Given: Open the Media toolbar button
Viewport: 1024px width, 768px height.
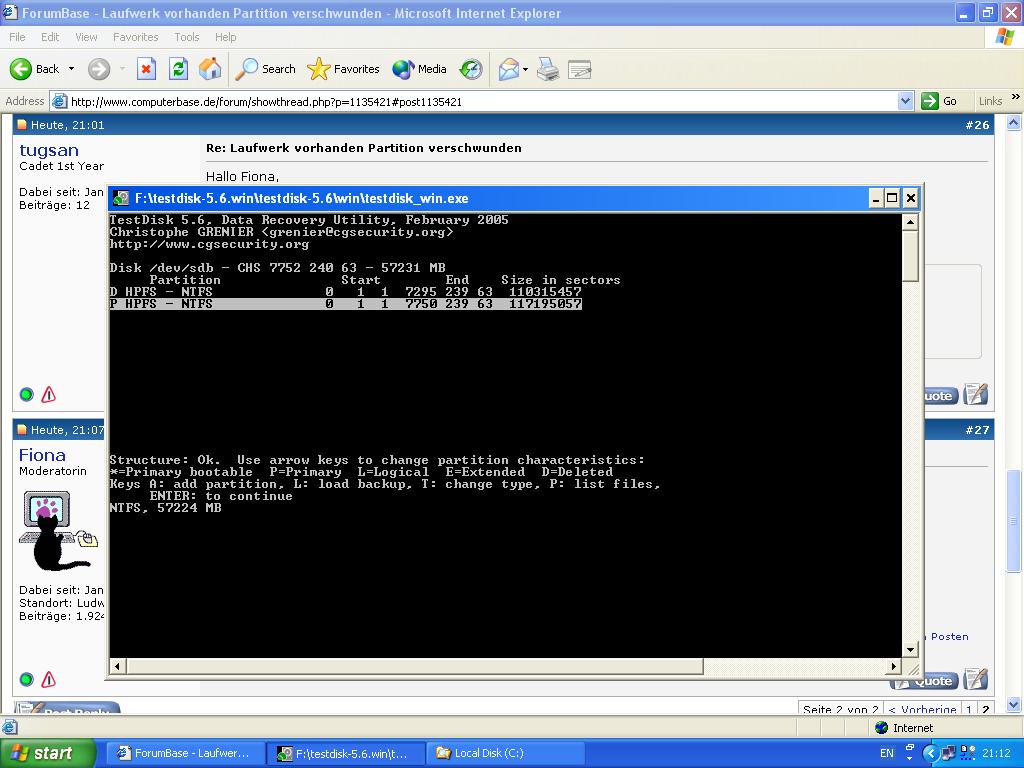Looking at the screenshot, I should tap(419, 69).
